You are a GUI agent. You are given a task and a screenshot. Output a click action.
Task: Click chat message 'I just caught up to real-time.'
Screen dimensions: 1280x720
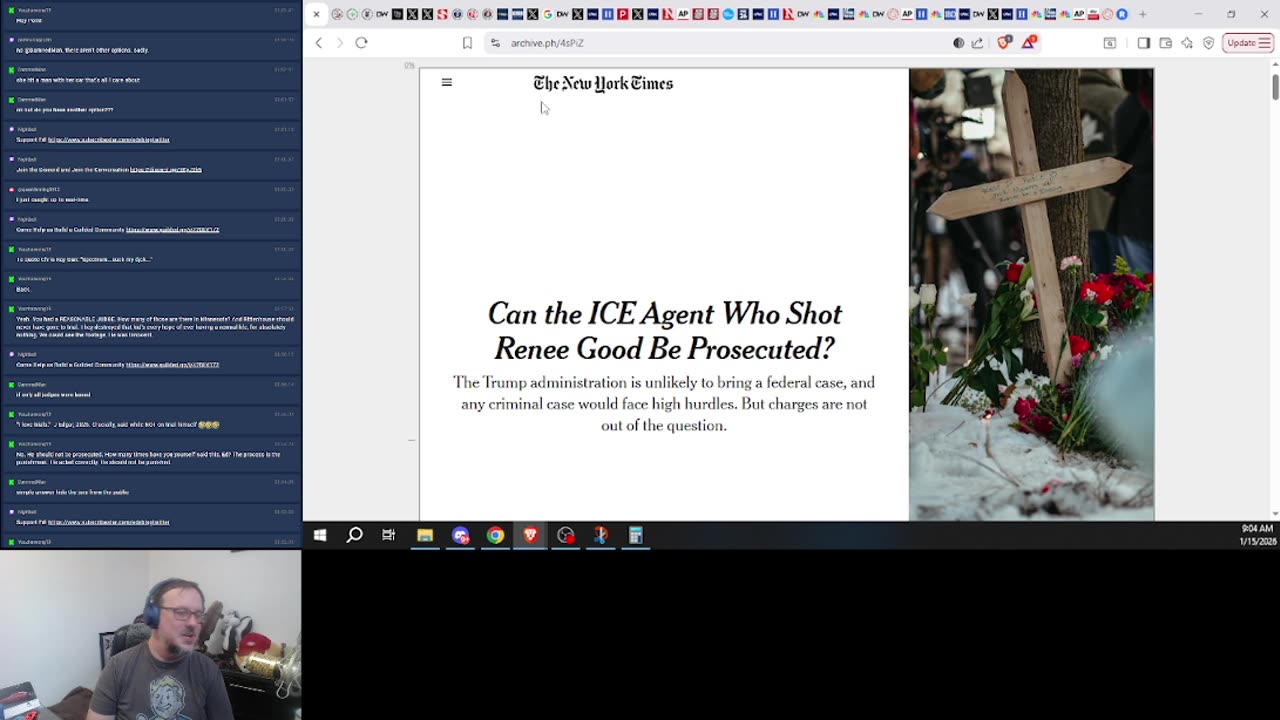pos(52,200)
